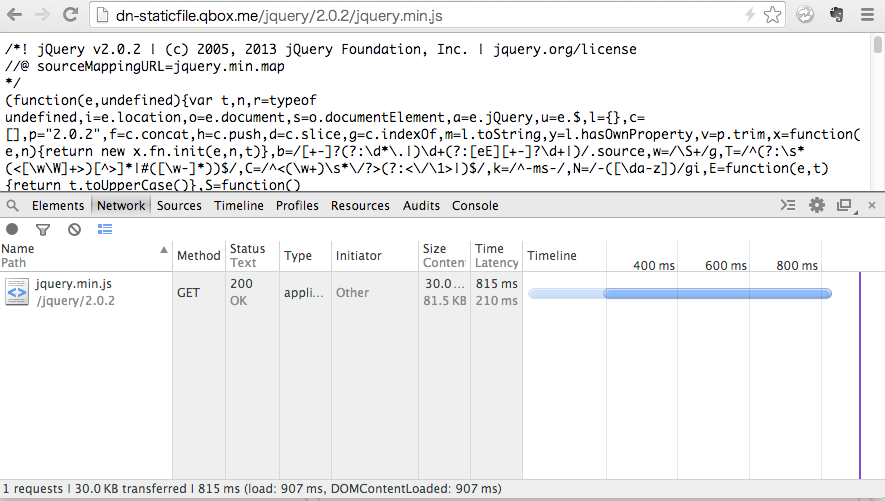This screenshot has height=501, width=885.
Task: Click the lightning bolt icon in address bar
Action: 750,15
